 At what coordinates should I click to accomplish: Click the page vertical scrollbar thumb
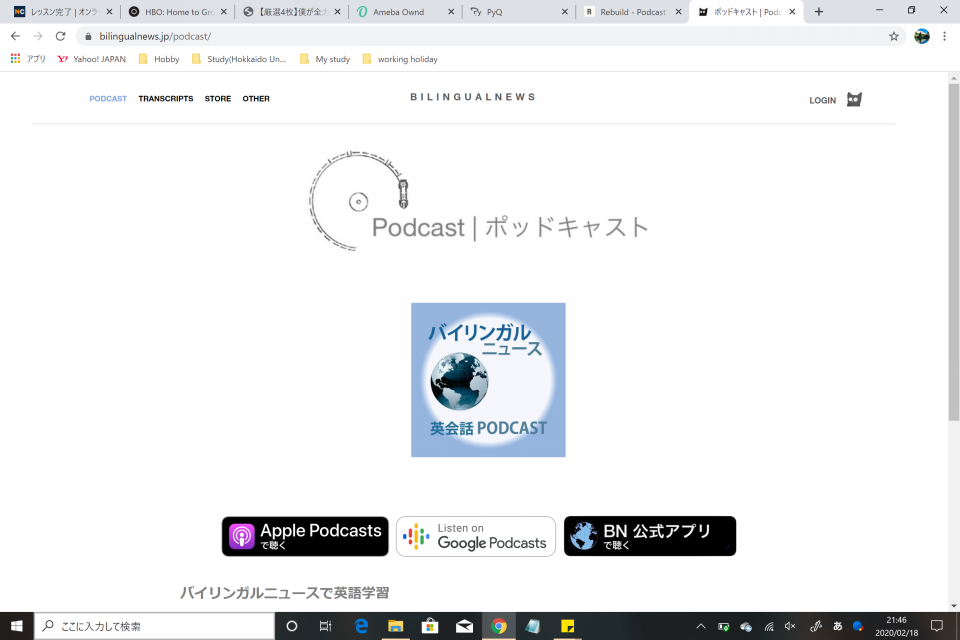[x=954, y=252]
